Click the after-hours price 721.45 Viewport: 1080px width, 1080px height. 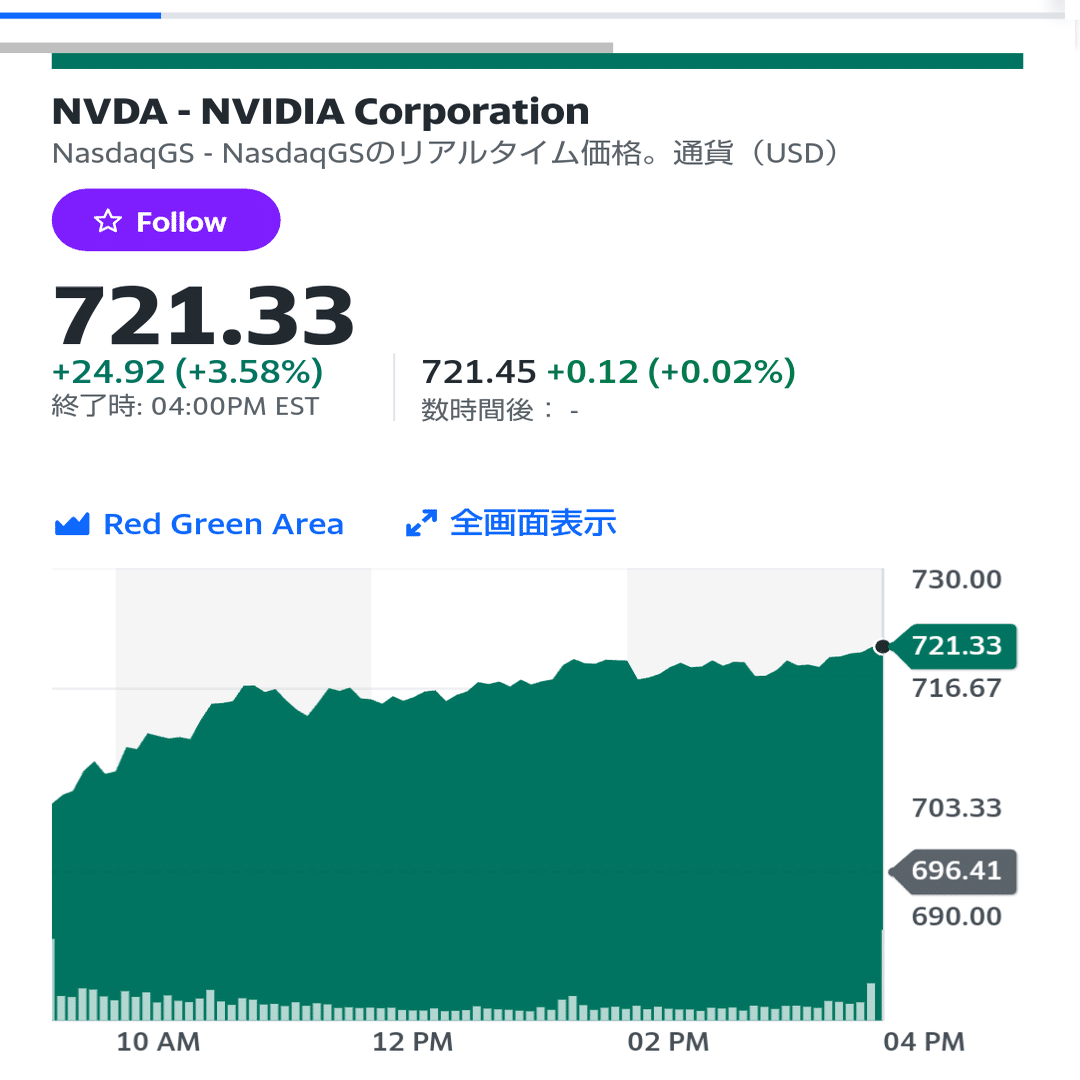(479, 372)
